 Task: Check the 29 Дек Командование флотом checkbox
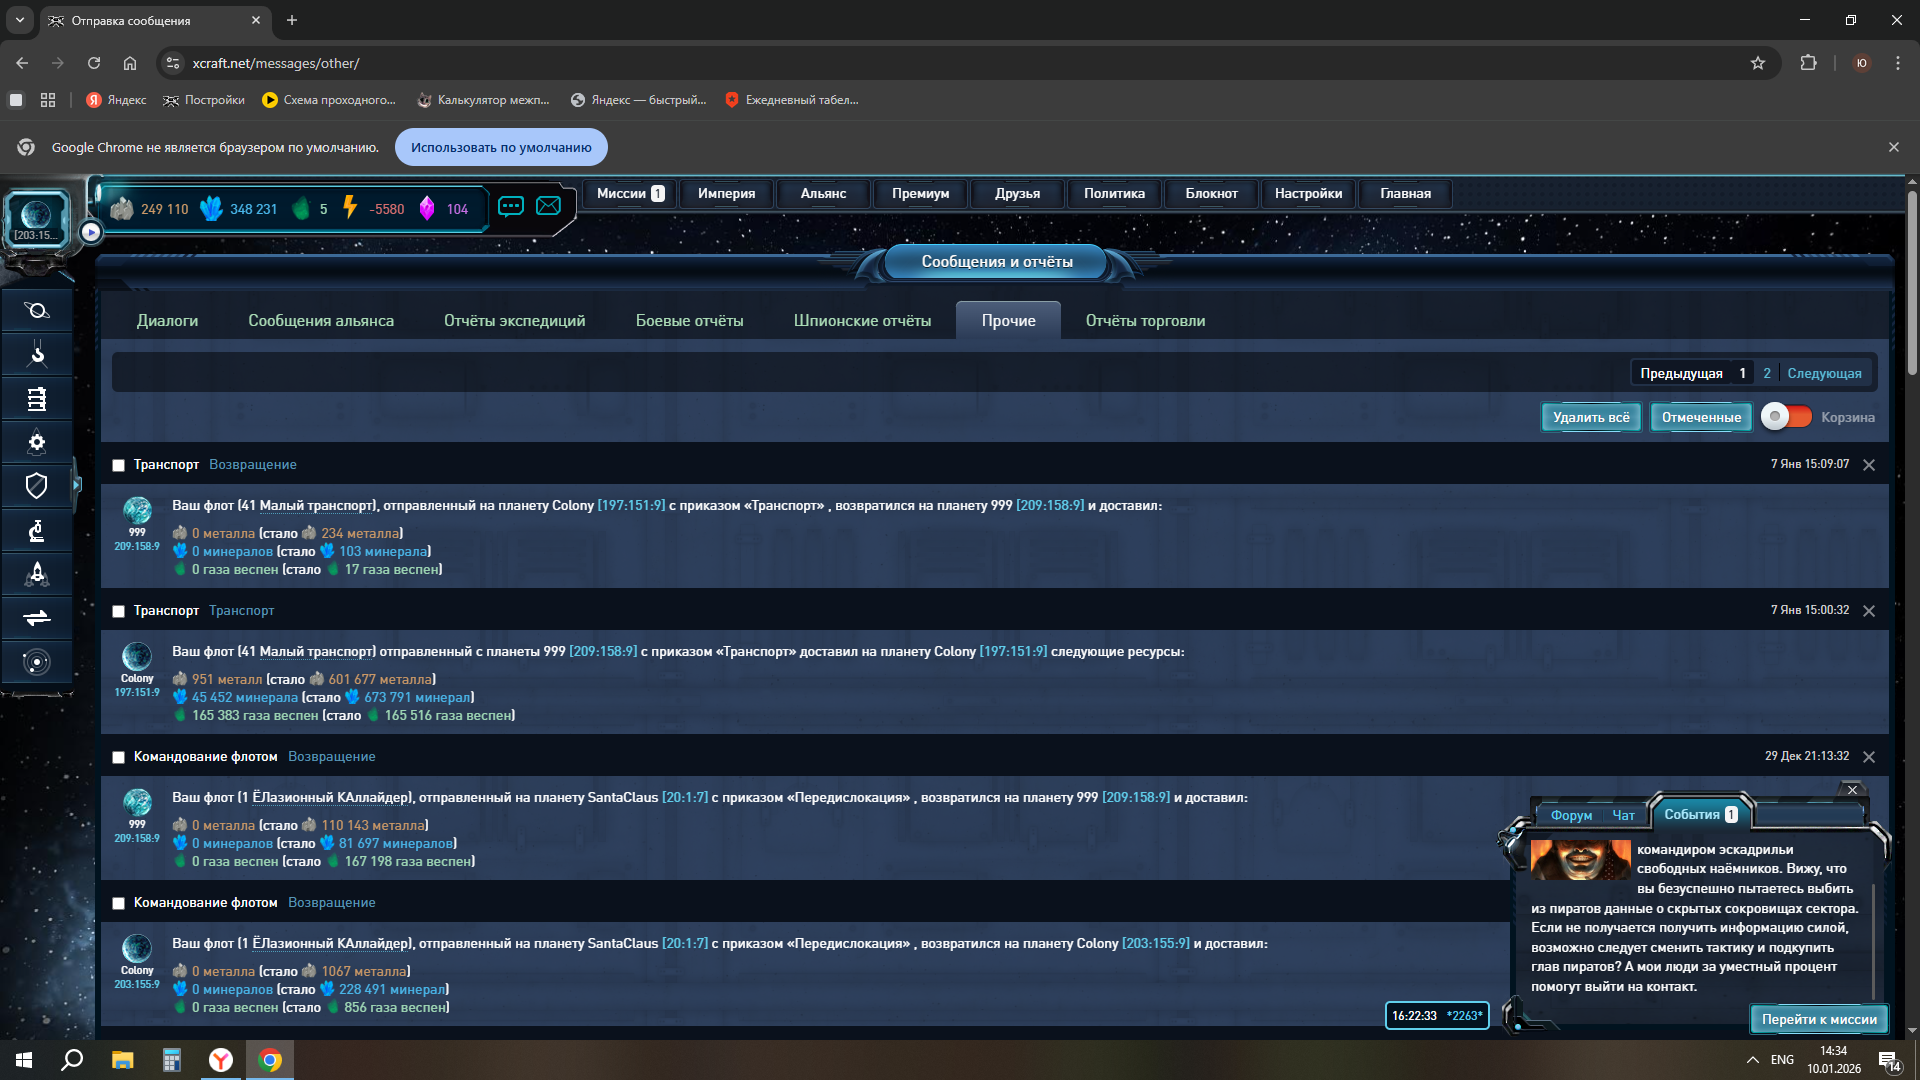(x=118, y=757)
